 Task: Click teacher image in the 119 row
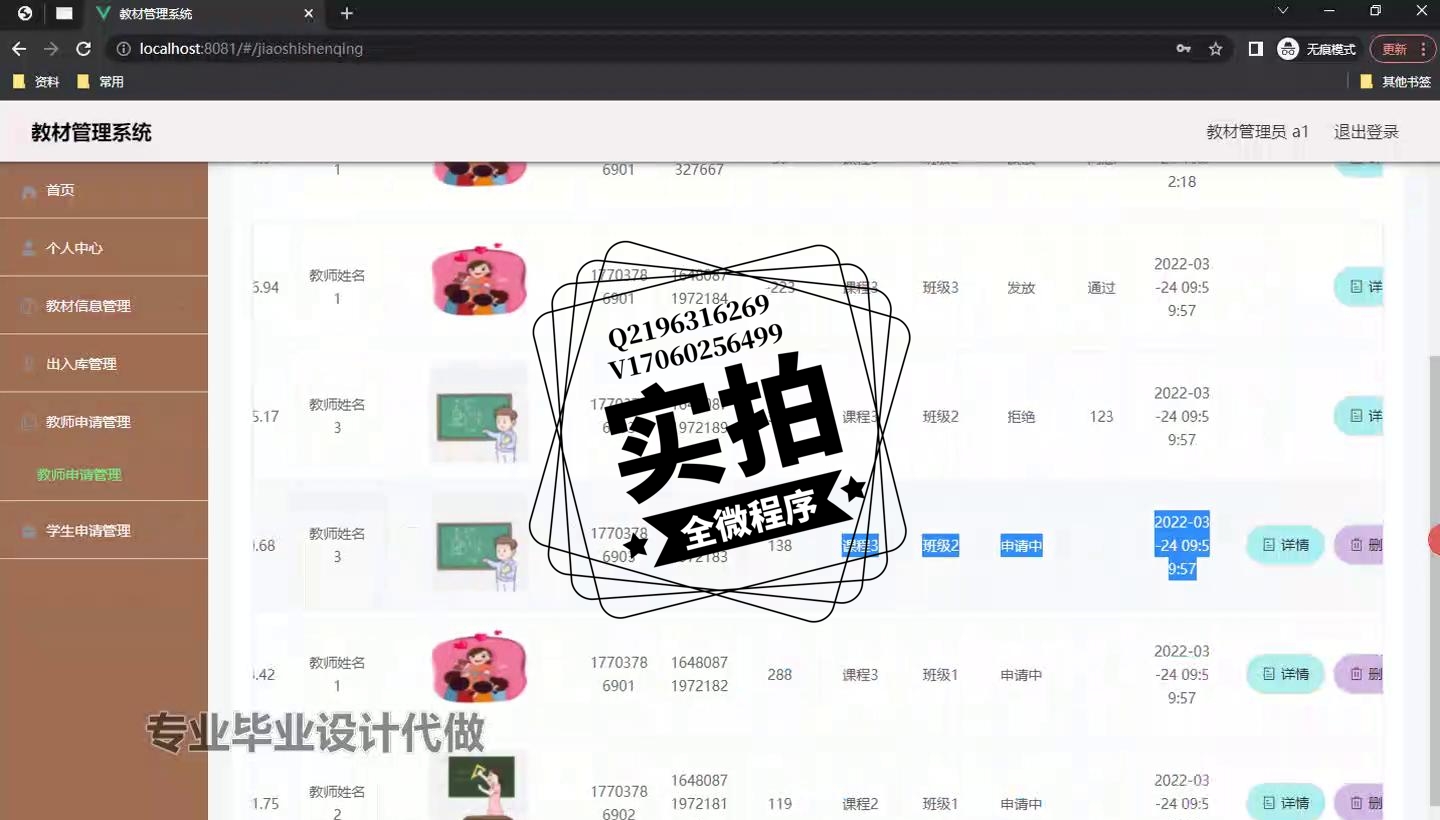(479, 788)
